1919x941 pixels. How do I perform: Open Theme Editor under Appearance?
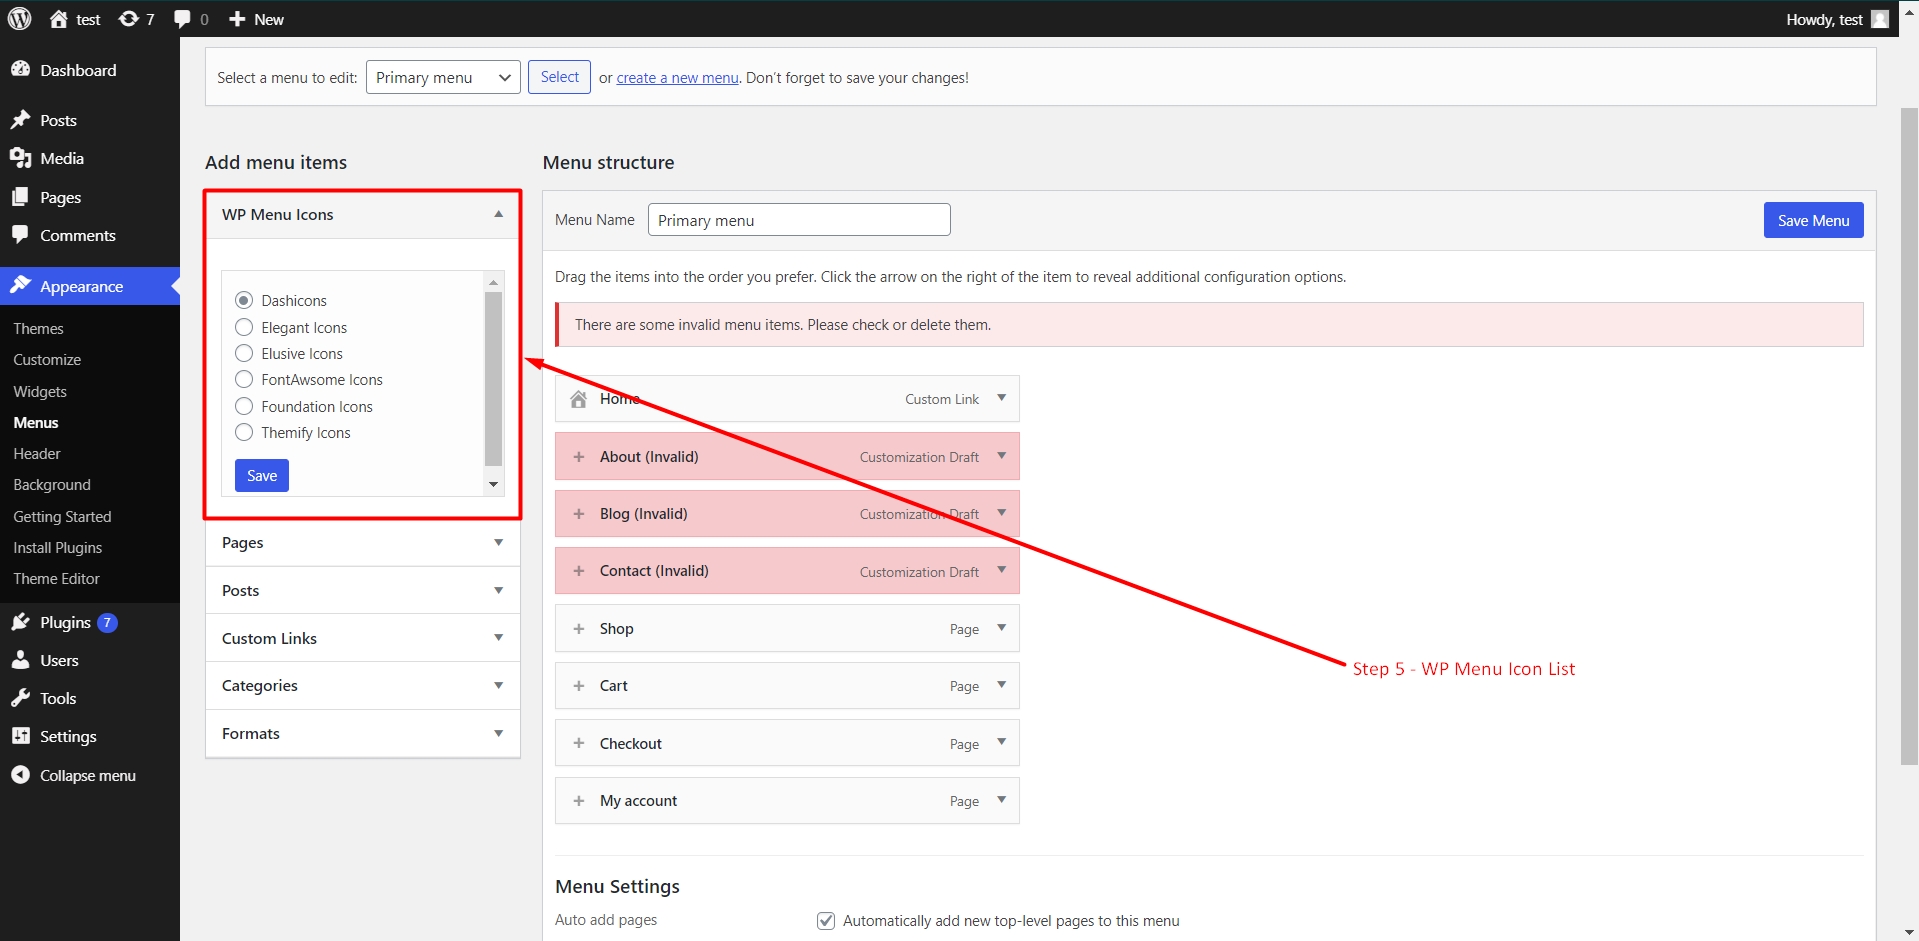(56, 578)
